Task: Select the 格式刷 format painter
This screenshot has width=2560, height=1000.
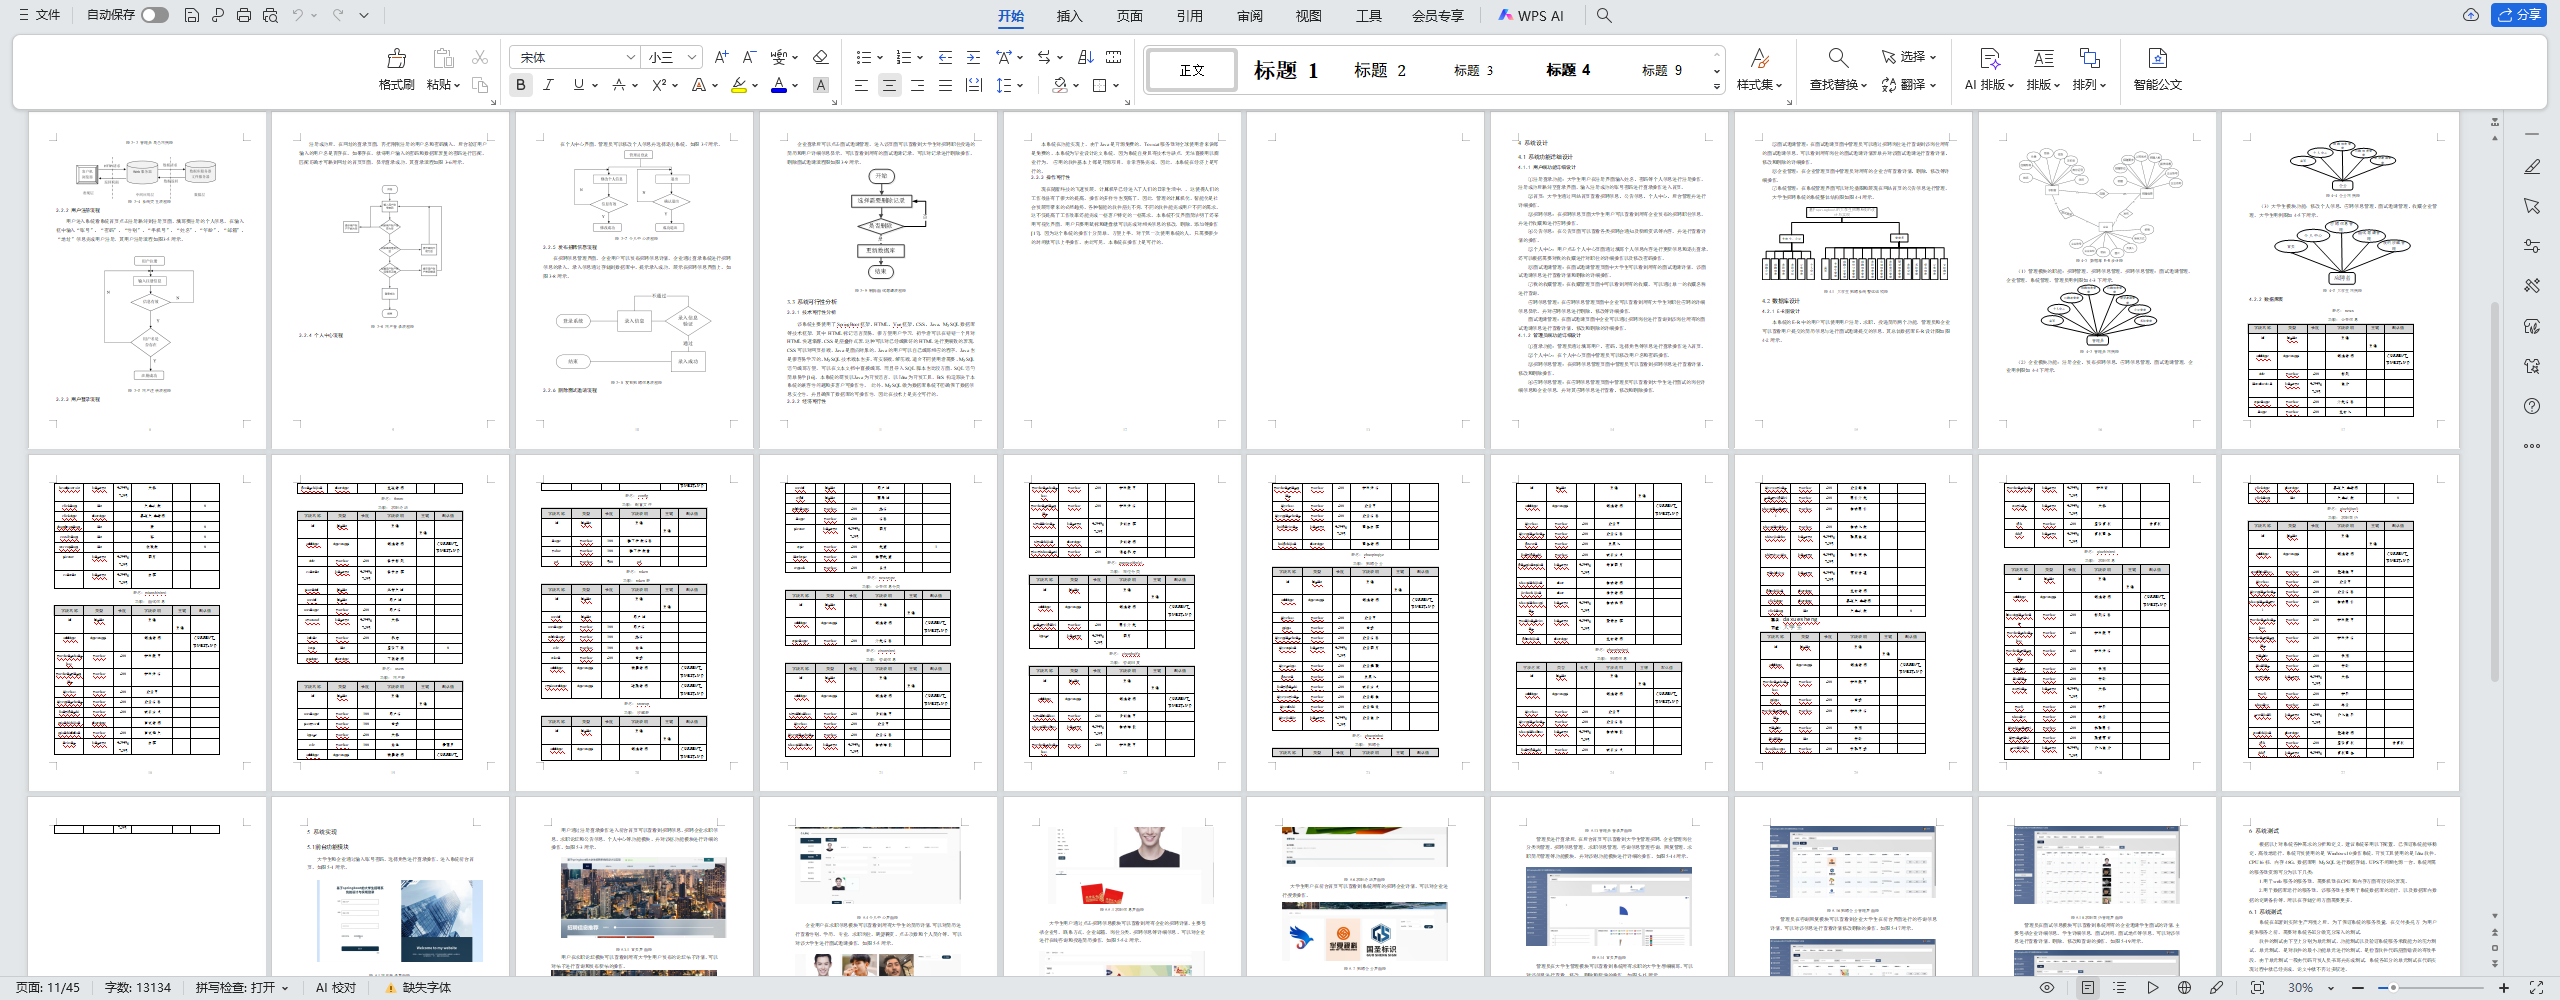Action: pos(396,70)
